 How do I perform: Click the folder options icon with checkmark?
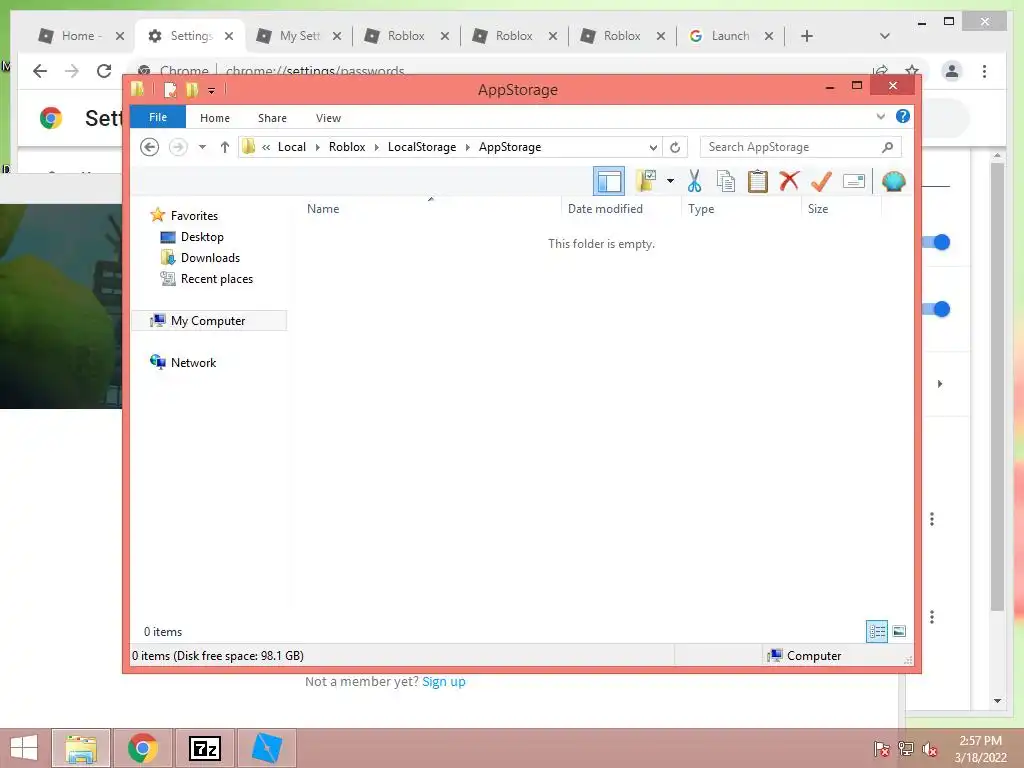[x=646, y=181]
